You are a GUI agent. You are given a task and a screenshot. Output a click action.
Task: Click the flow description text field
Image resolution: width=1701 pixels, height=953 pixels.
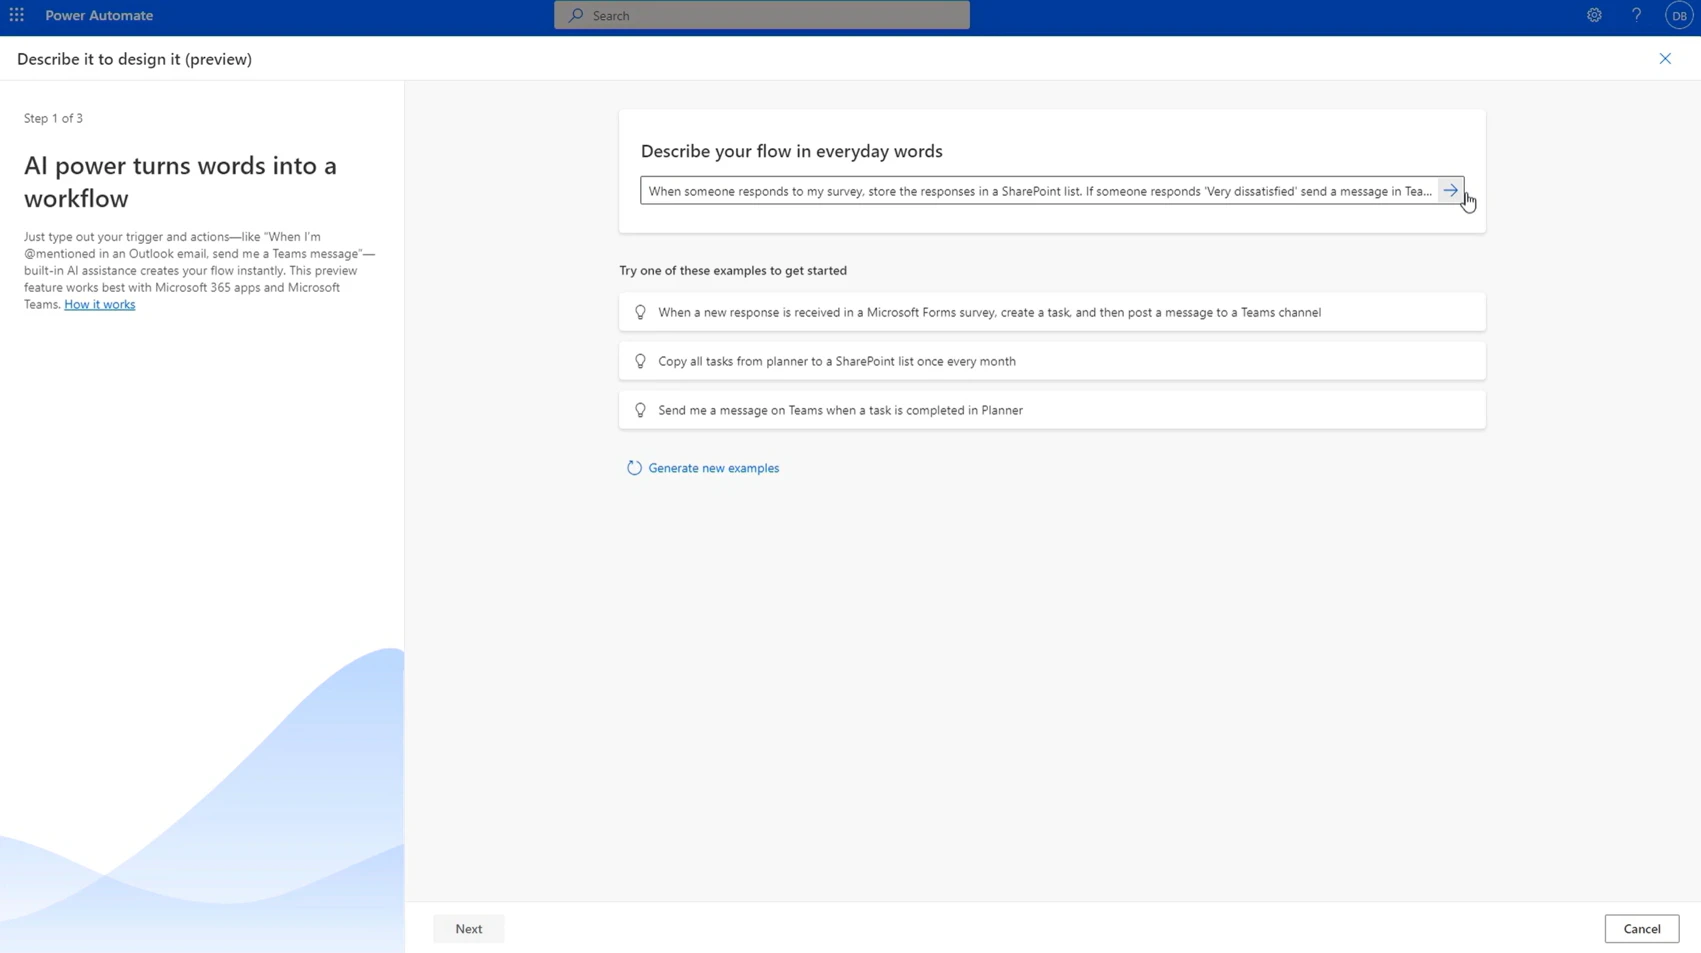tap(1039, 190)
